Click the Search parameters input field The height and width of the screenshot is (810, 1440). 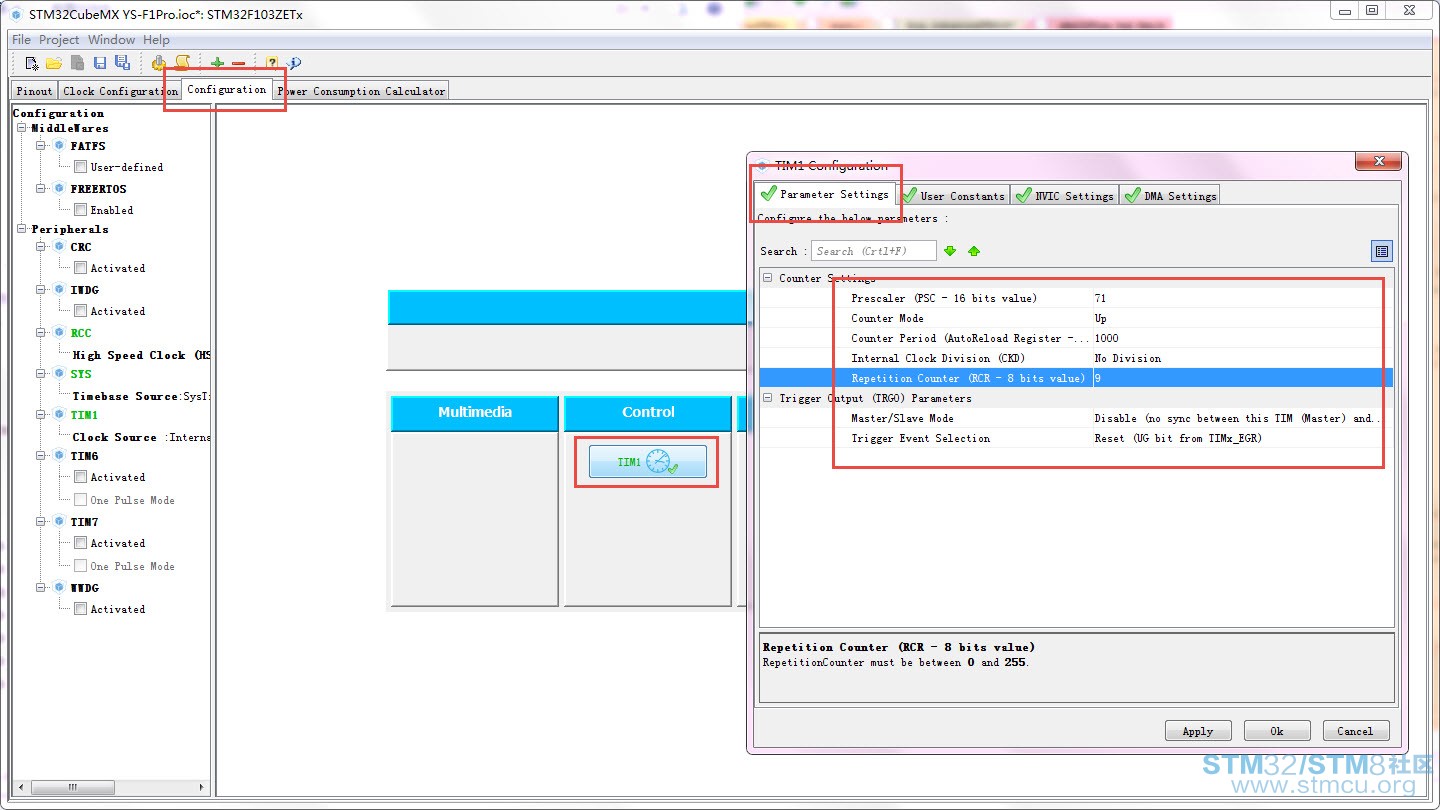tap(873, 251)
